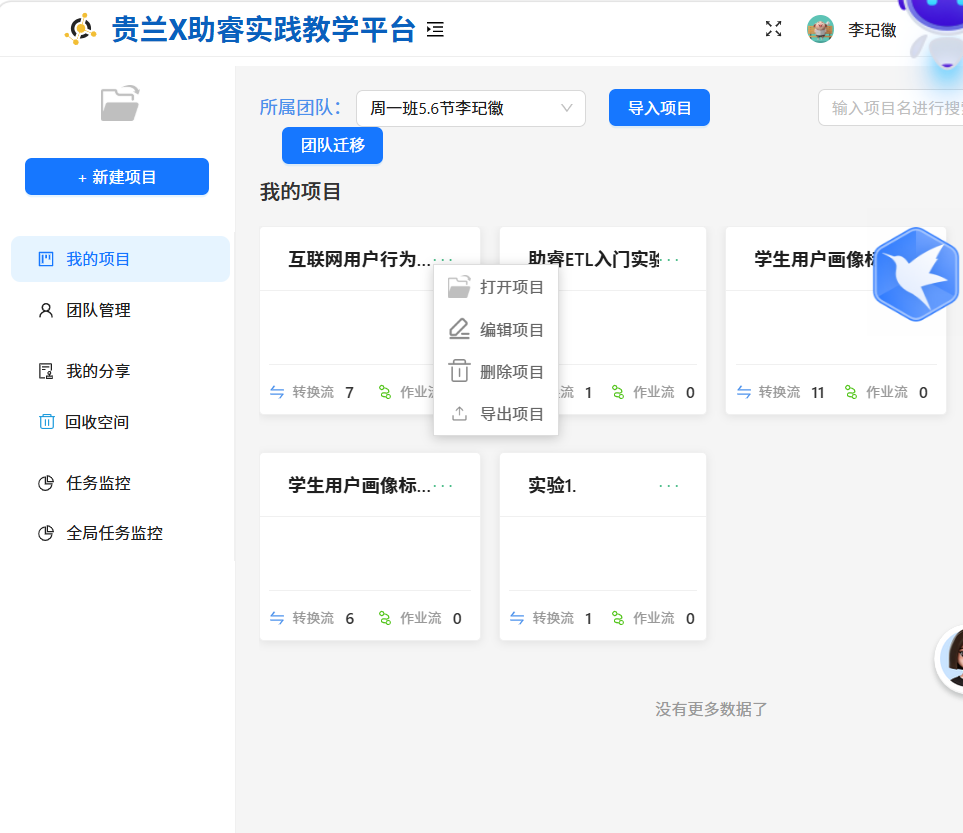Click the 编辑项目 pencil icon in the context menu
Image resolution: width=963 pixels, height=833 pixels.
pyautogui.click(x=459, y=329)
